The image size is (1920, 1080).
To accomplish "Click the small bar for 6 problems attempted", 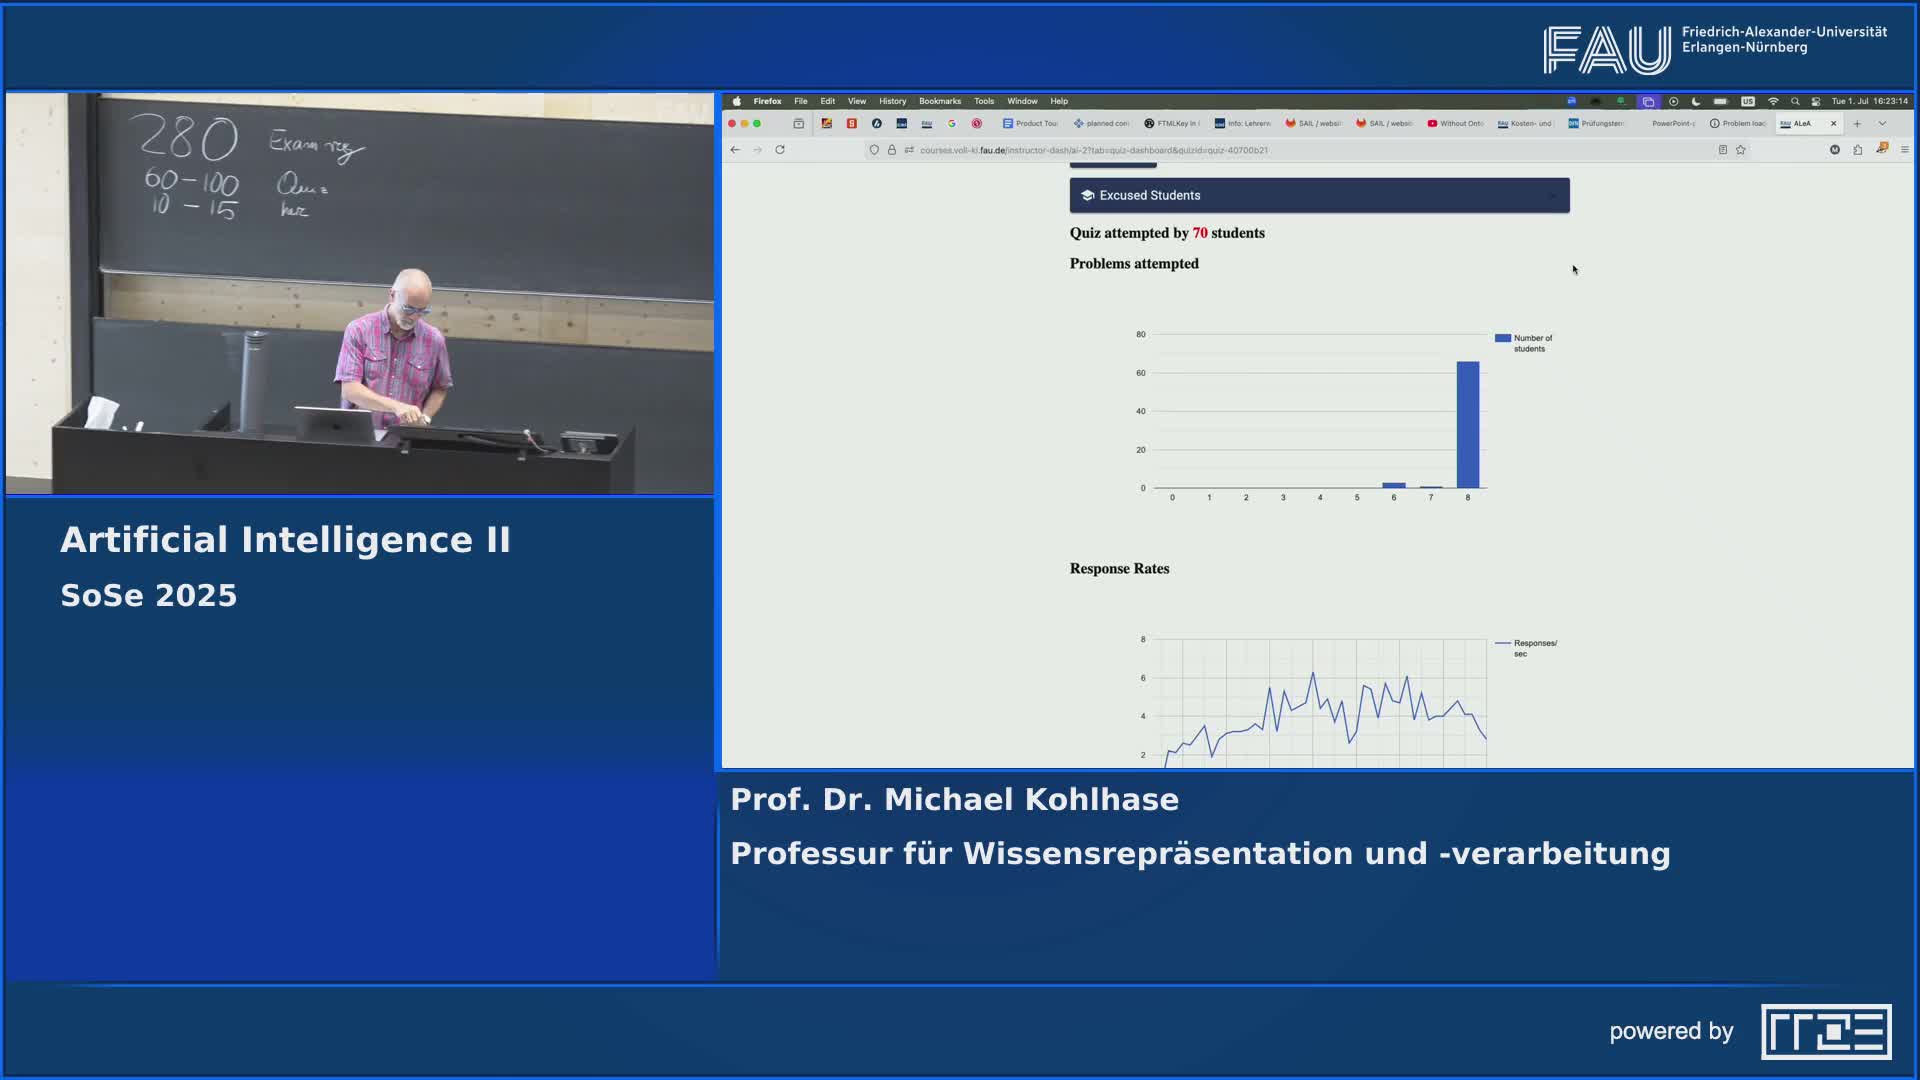I will click(1394, 485).
